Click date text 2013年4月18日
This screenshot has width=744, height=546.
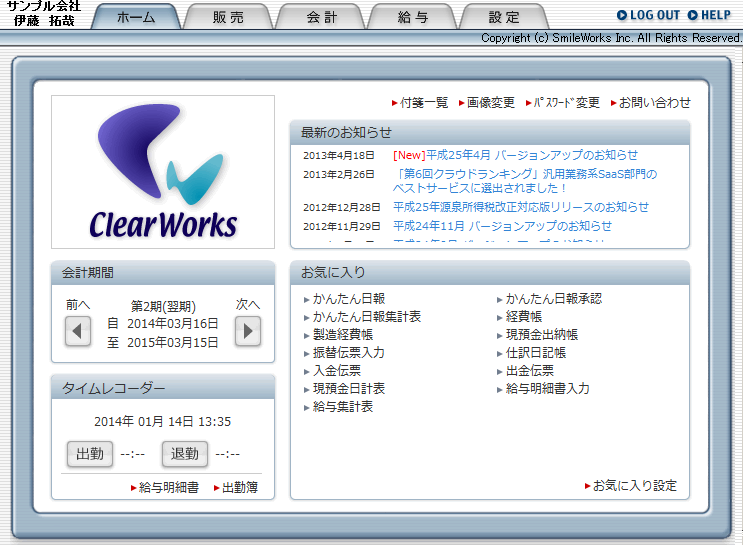pos(339,156)
